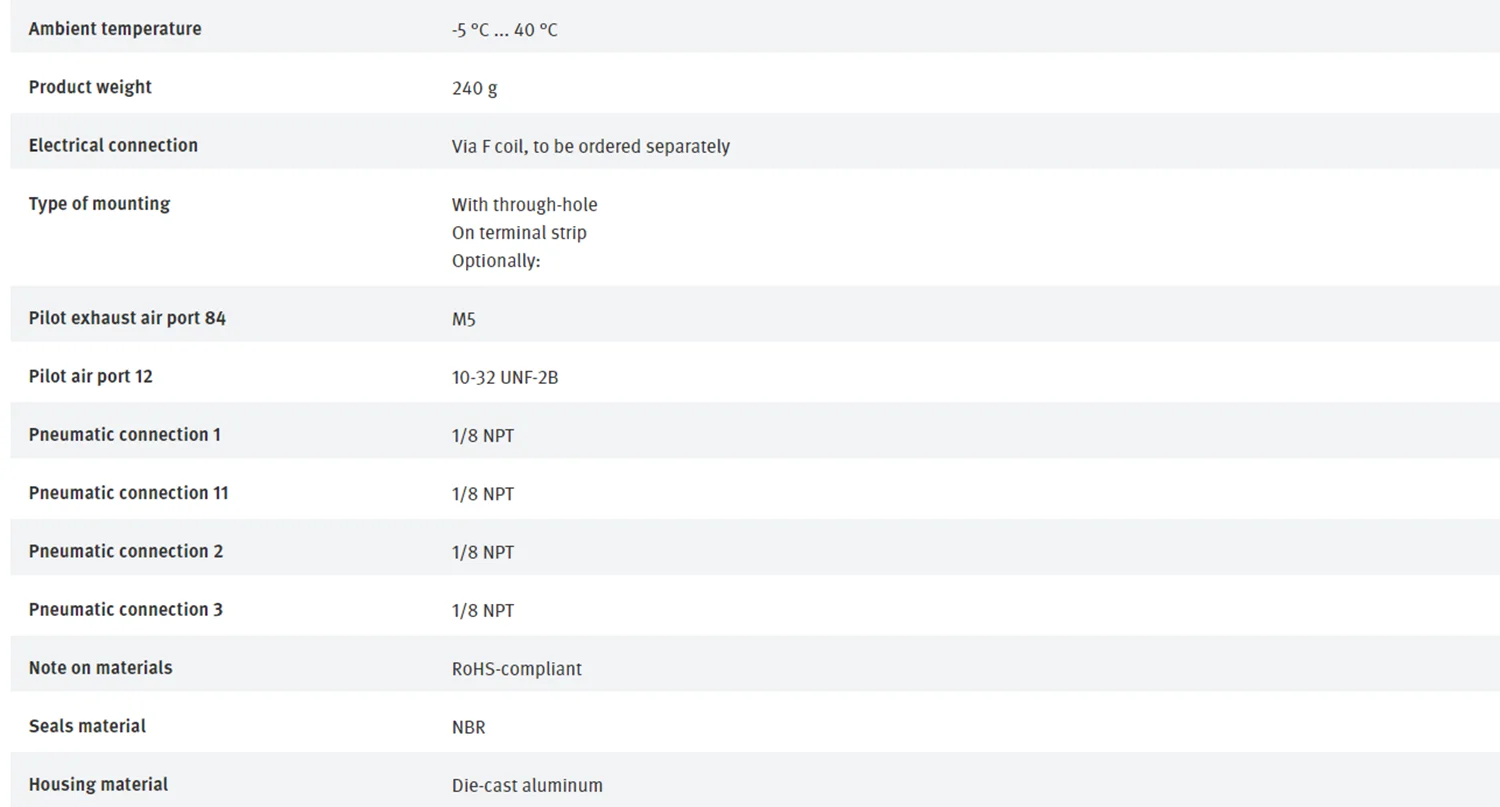Select the -5 °C ... 40 °C value
The height and width of the screenshot is (807, 1500).
pos(504,30)
